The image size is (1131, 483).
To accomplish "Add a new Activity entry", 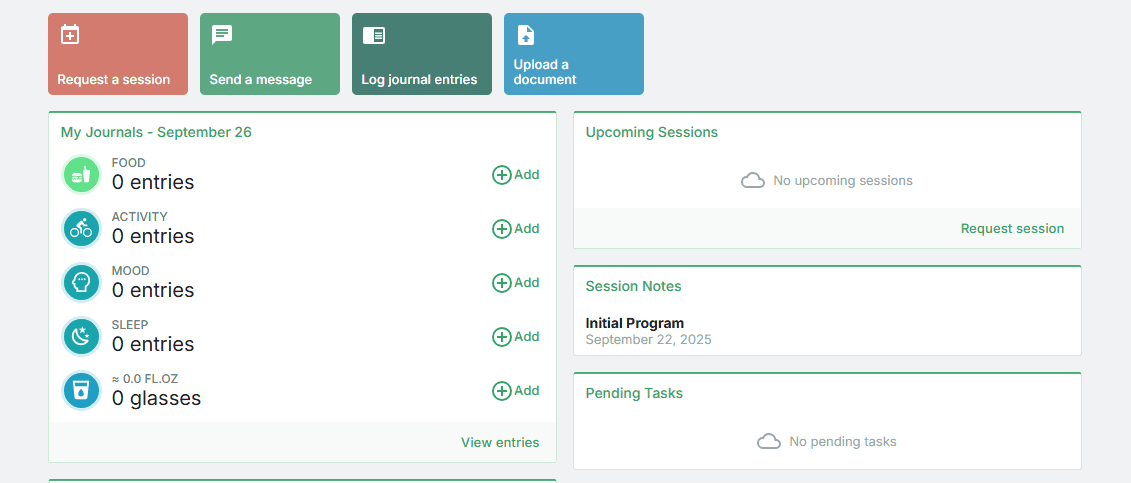I will [x=515, y=229].
